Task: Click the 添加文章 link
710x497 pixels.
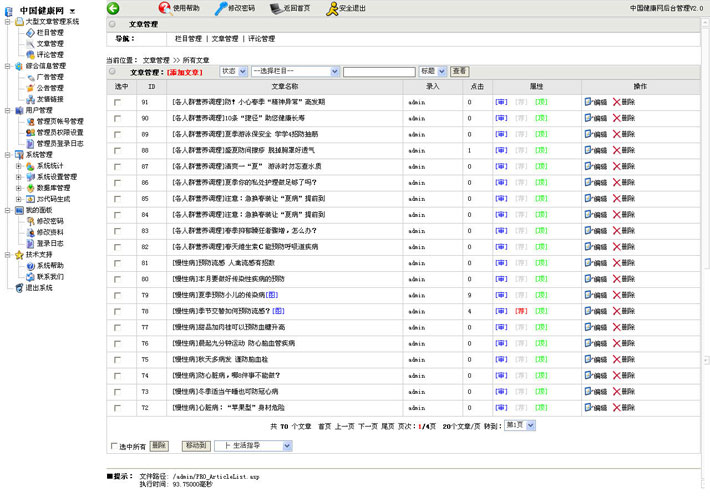Action: point(183,72)
